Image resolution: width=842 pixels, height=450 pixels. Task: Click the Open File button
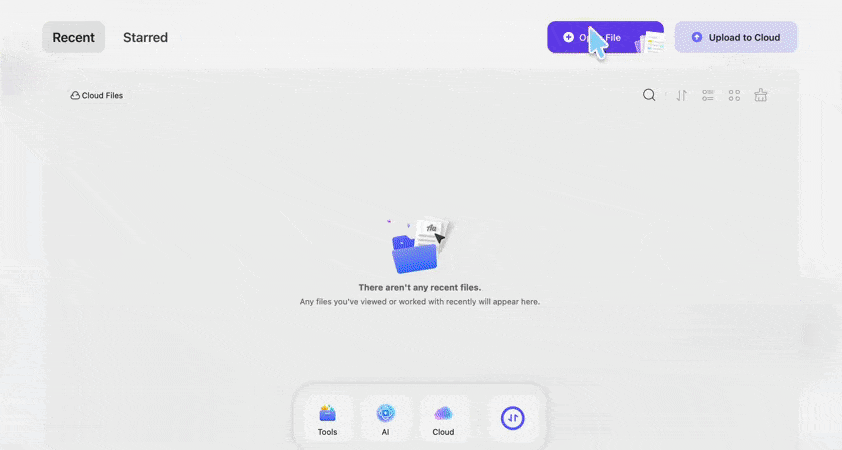point(605,37)
